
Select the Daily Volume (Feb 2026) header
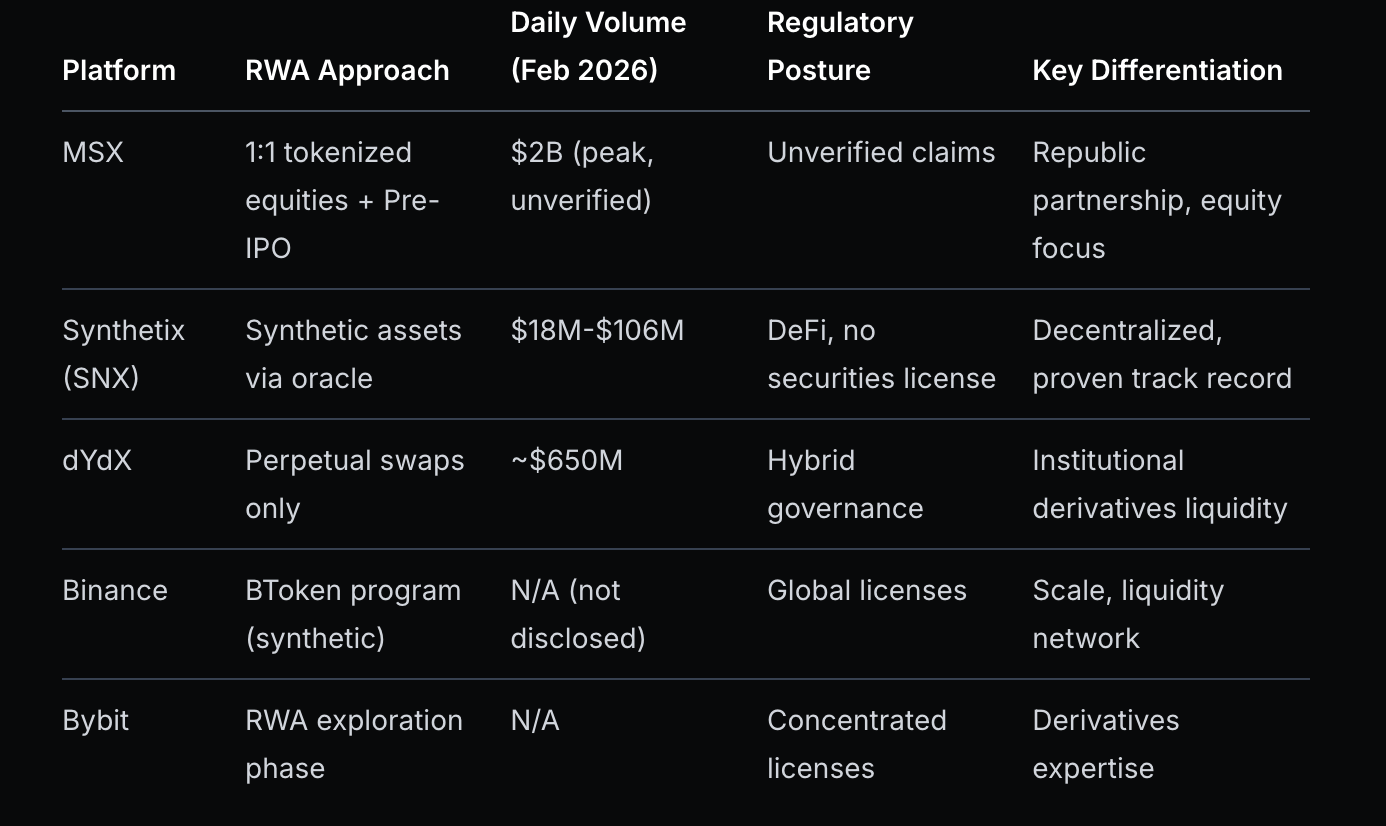point(598,46)
